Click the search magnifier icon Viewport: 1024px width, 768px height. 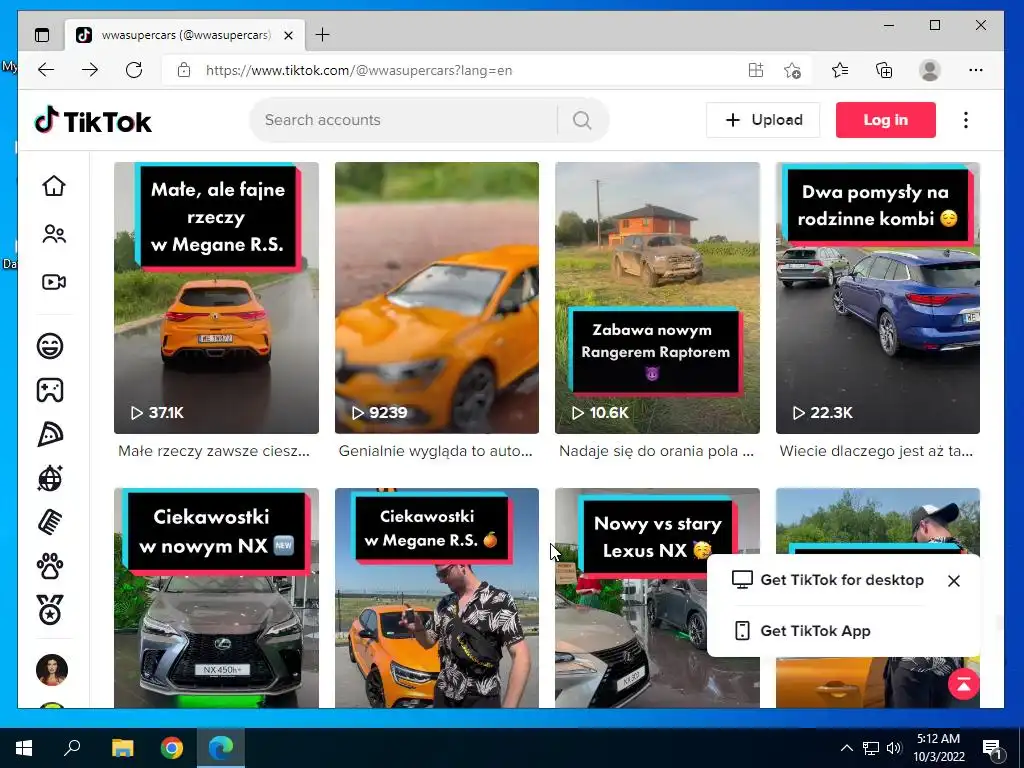(582, 120)
